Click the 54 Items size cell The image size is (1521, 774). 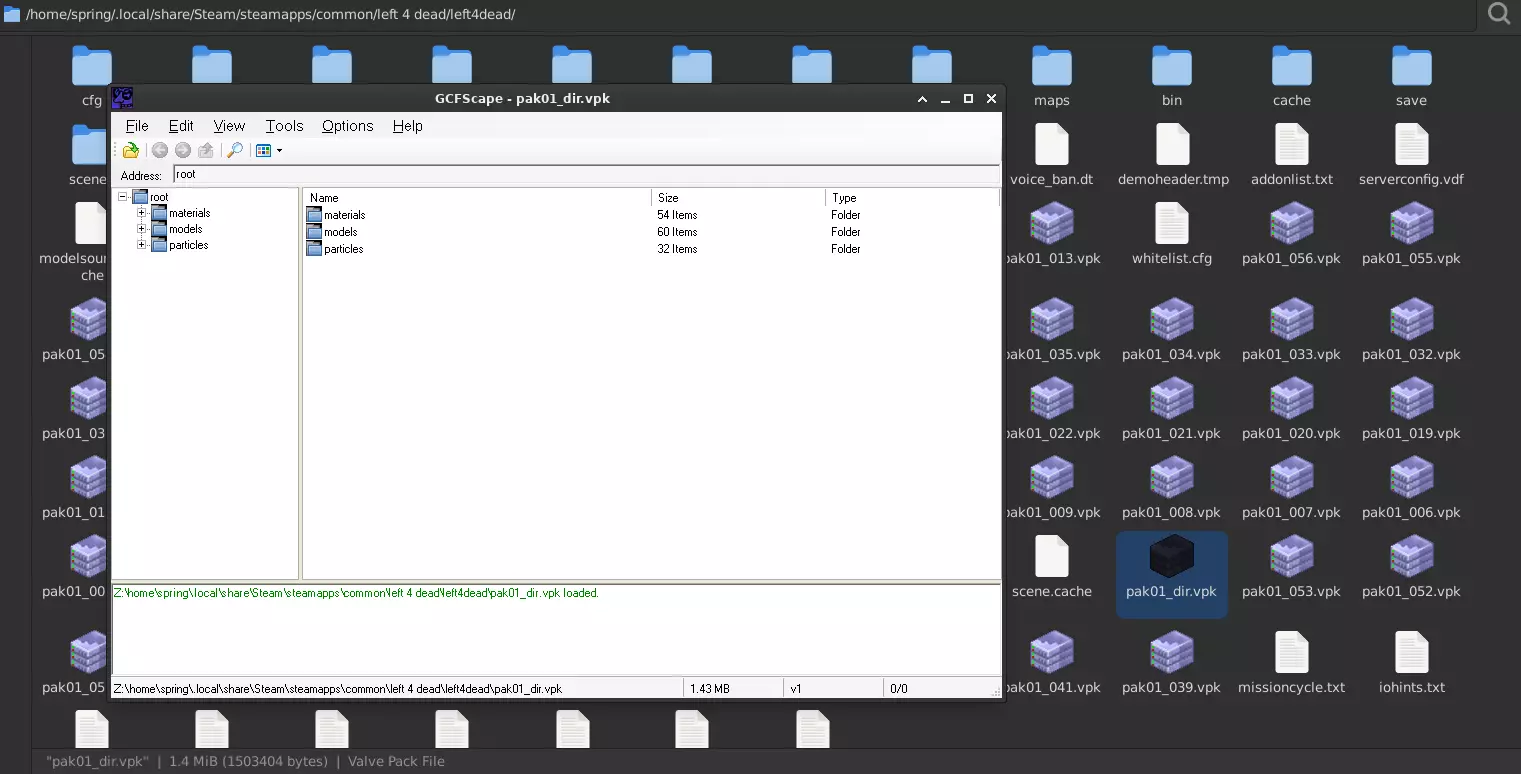click(x=677, y=215)
